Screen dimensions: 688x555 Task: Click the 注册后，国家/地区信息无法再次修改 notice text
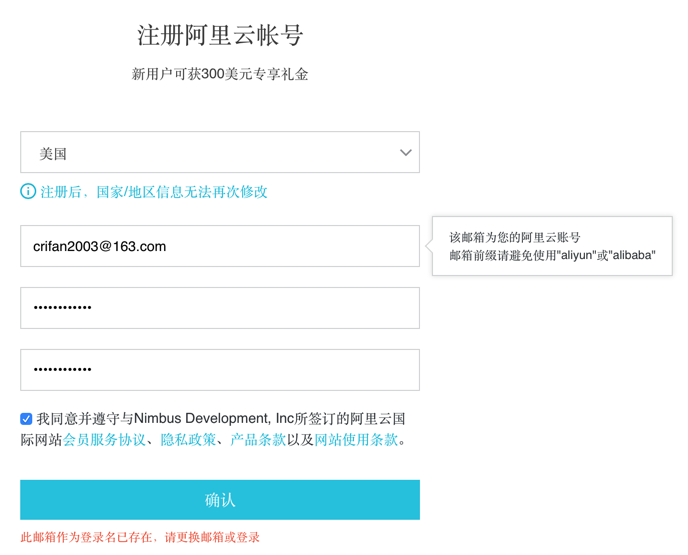[x=154, y=192]
